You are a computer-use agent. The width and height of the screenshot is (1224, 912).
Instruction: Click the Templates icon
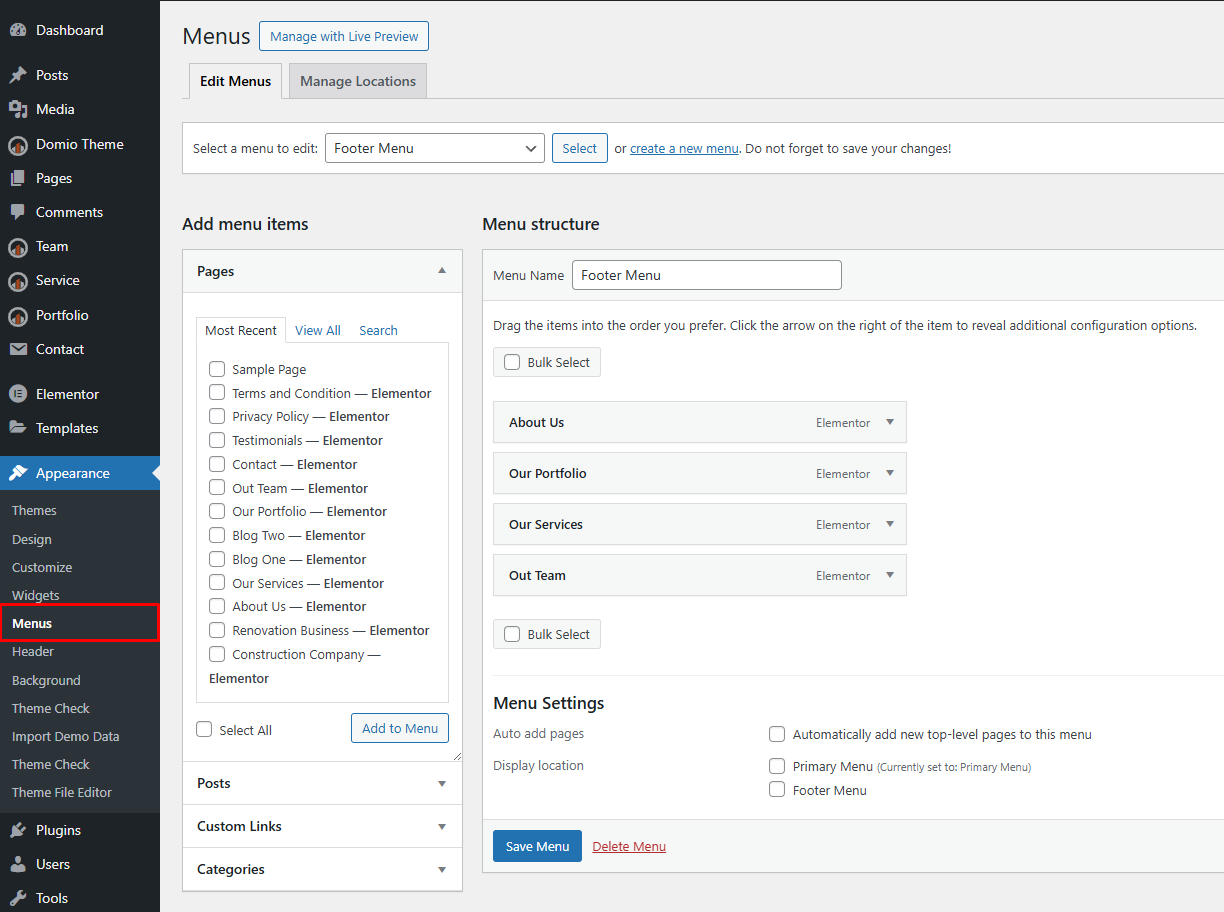click(20, 428)
